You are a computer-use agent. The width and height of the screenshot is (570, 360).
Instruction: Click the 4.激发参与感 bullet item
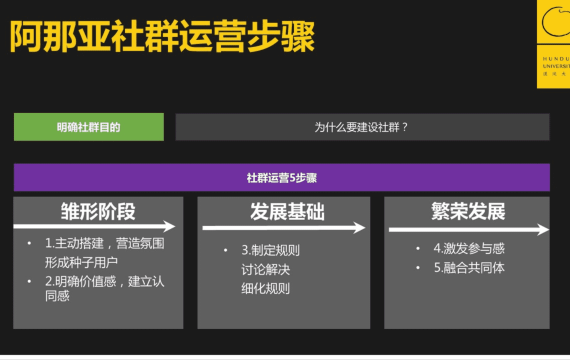coord(469,248)
